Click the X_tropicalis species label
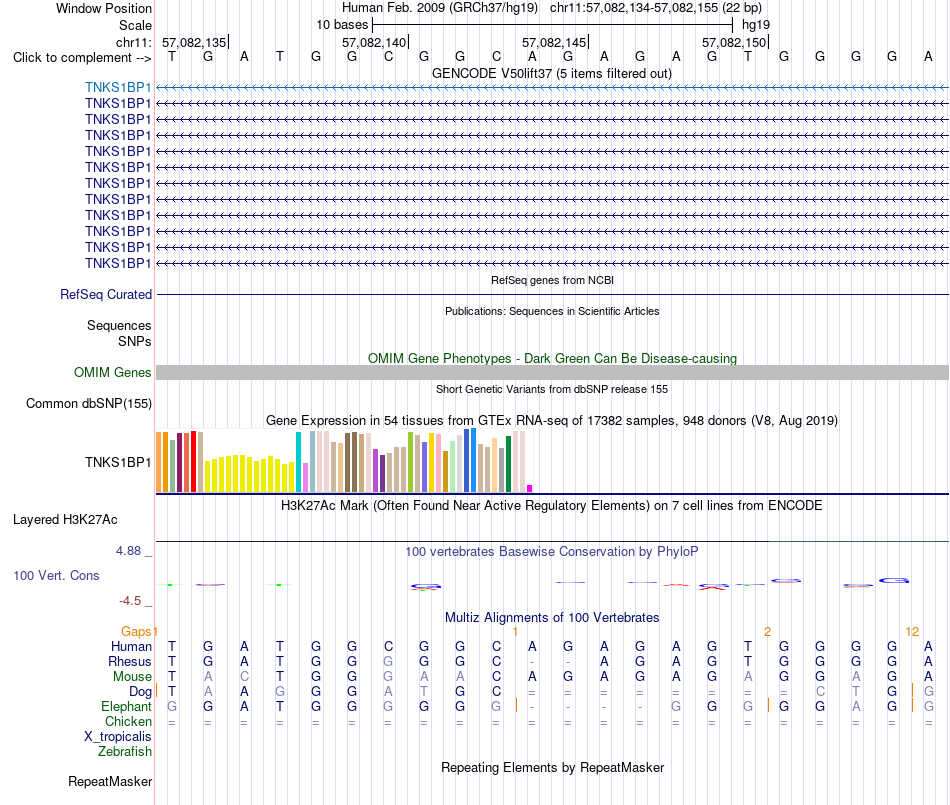 (x=118, y=737)
